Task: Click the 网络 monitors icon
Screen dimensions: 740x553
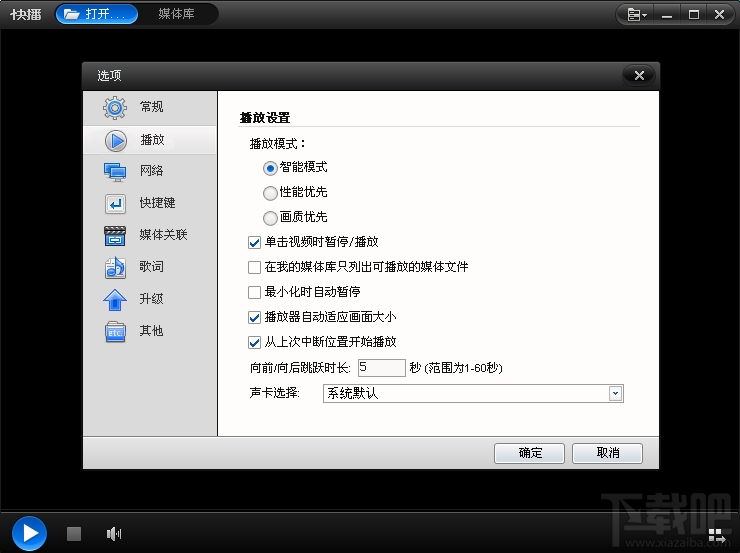Action: tap(115, 172)
